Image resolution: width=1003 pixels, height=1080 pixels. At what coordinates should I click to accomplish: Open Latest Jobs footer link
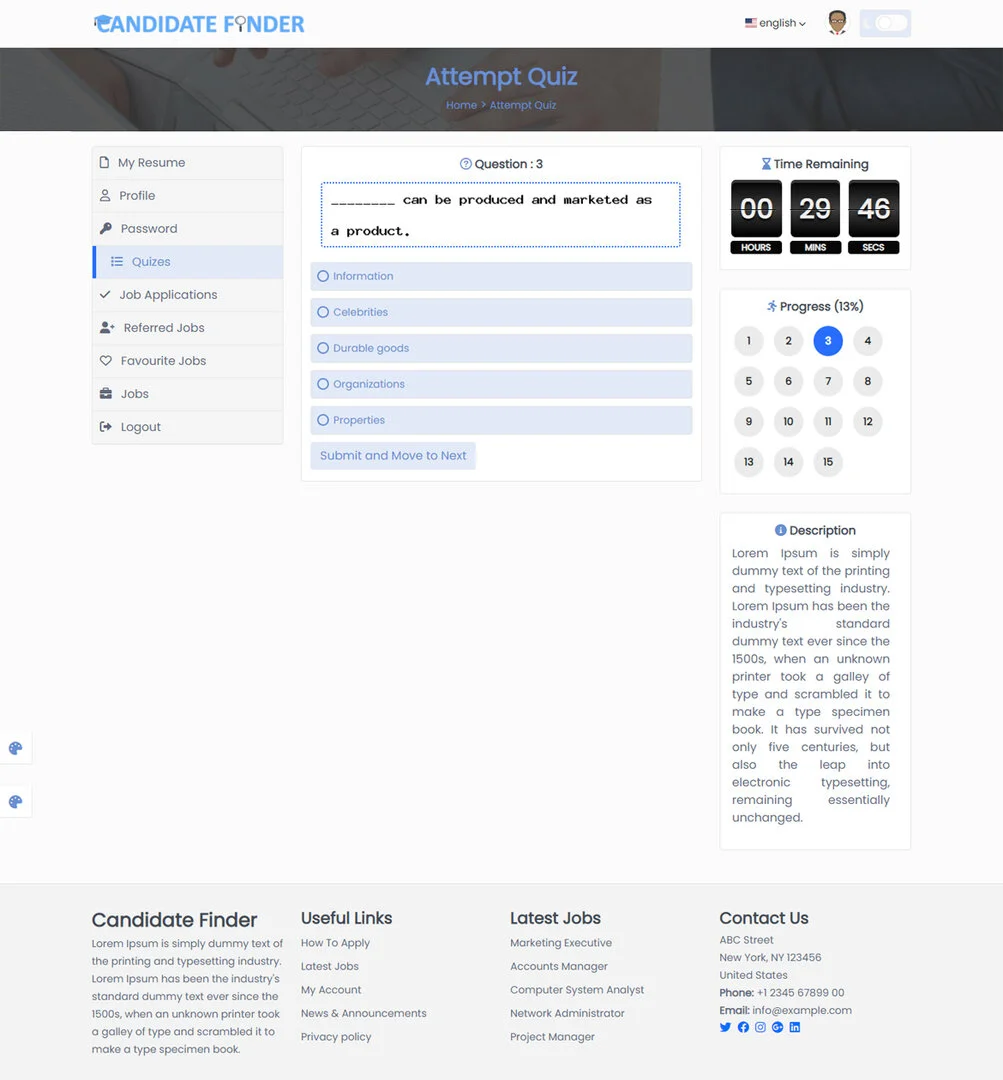pyautogui.click(x=329, y=966)
